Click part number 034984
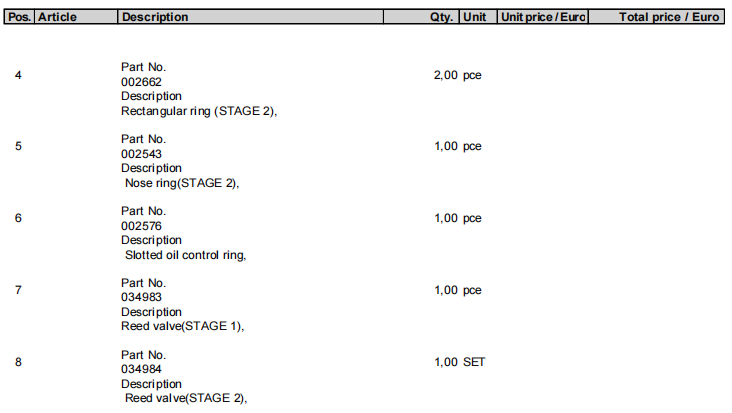 [141, 370]
